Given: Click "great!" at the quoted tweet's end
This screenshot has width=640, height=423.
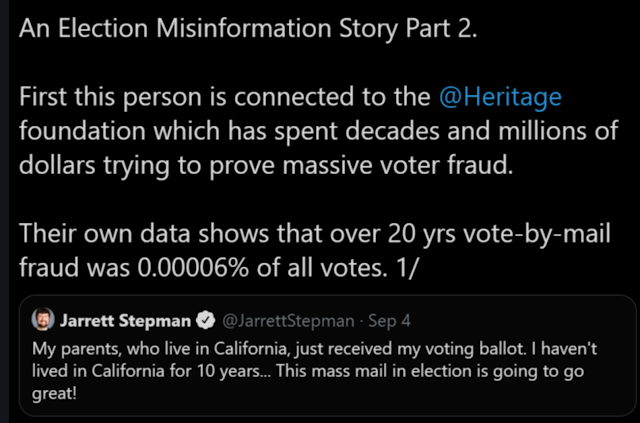Looking at the screenshot, I should coord(54,394).
